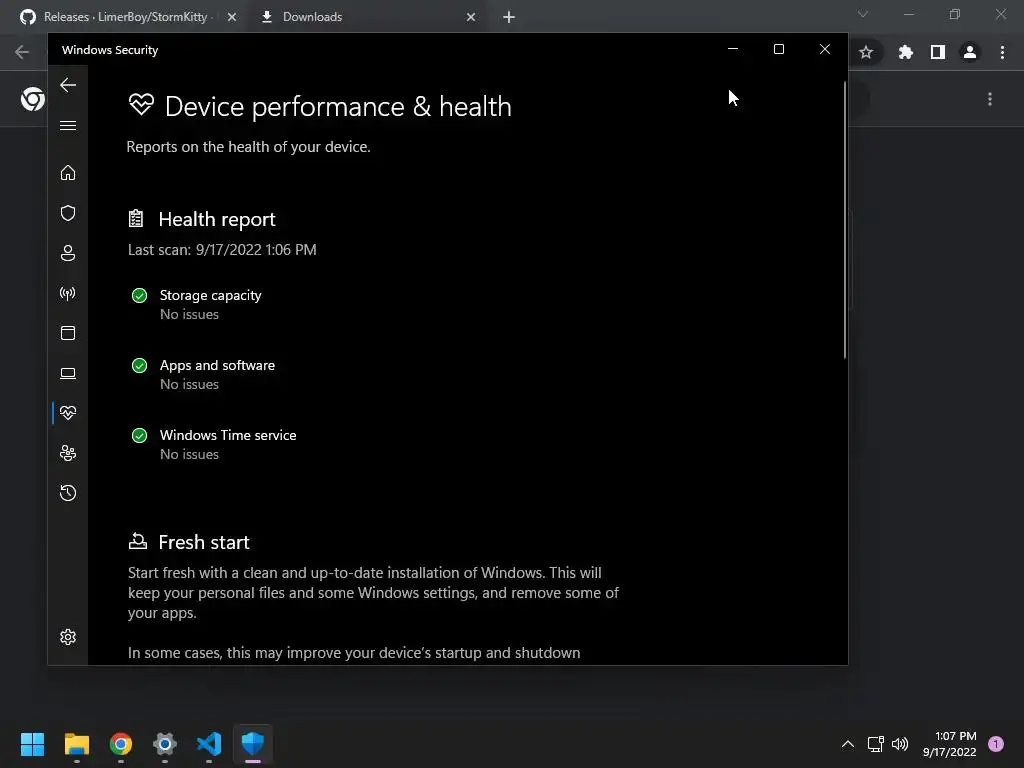Screen dimensions: 1024x768
Task: Open Virus & threat protection shield icon
Action: pos(68,213)
